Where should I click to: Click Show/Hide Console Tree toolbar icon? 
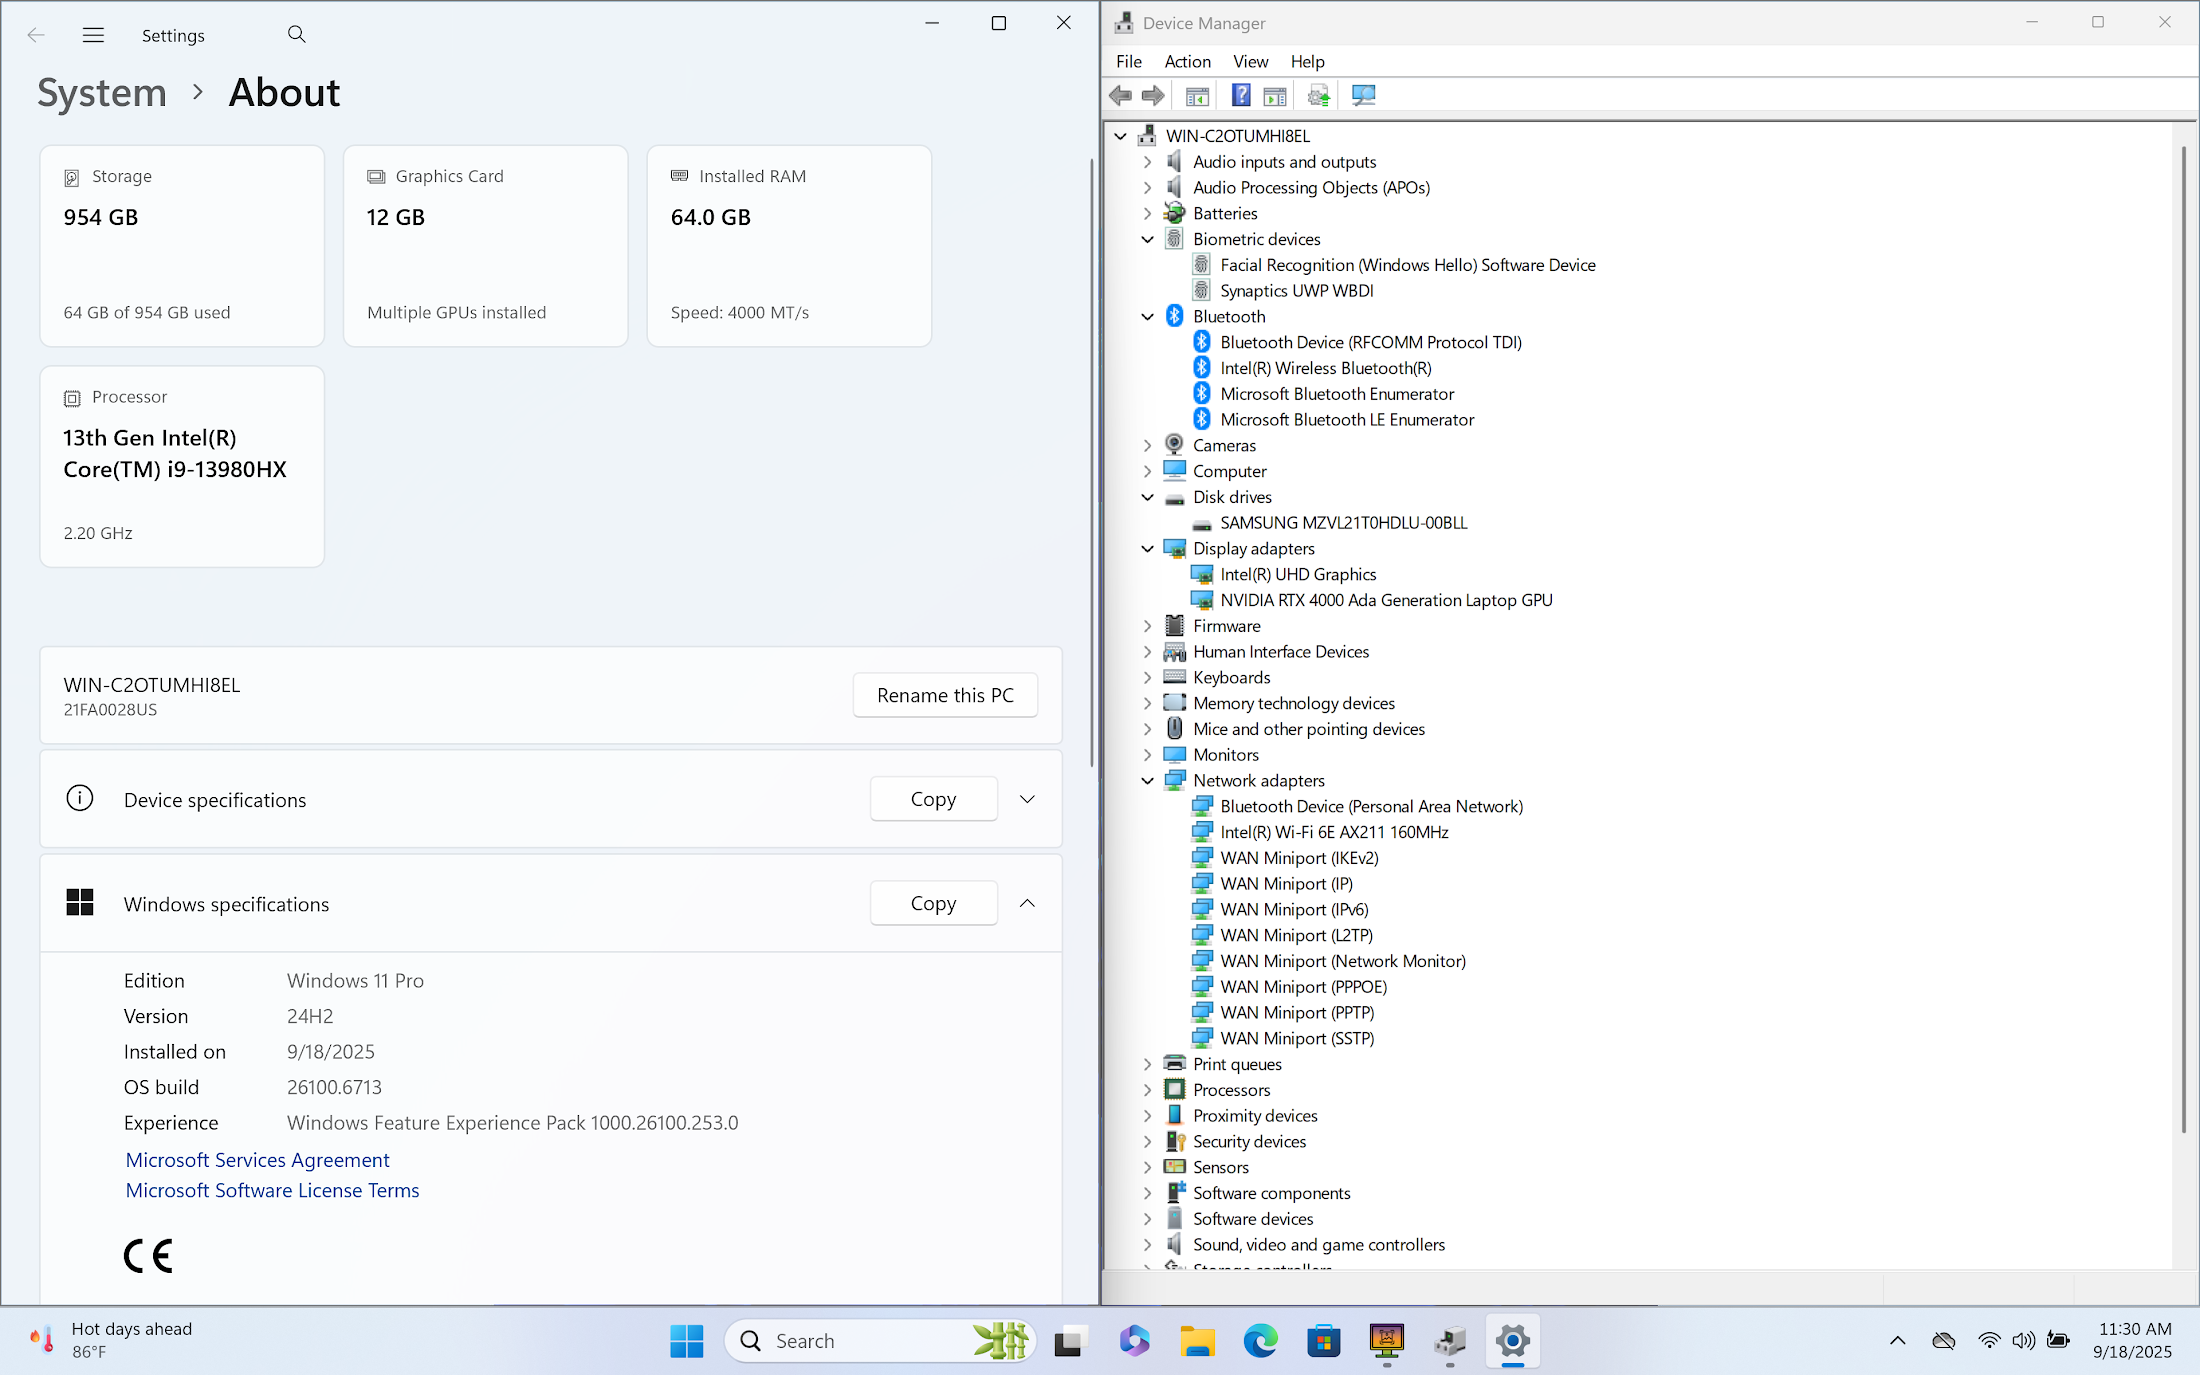(1197, 96)
